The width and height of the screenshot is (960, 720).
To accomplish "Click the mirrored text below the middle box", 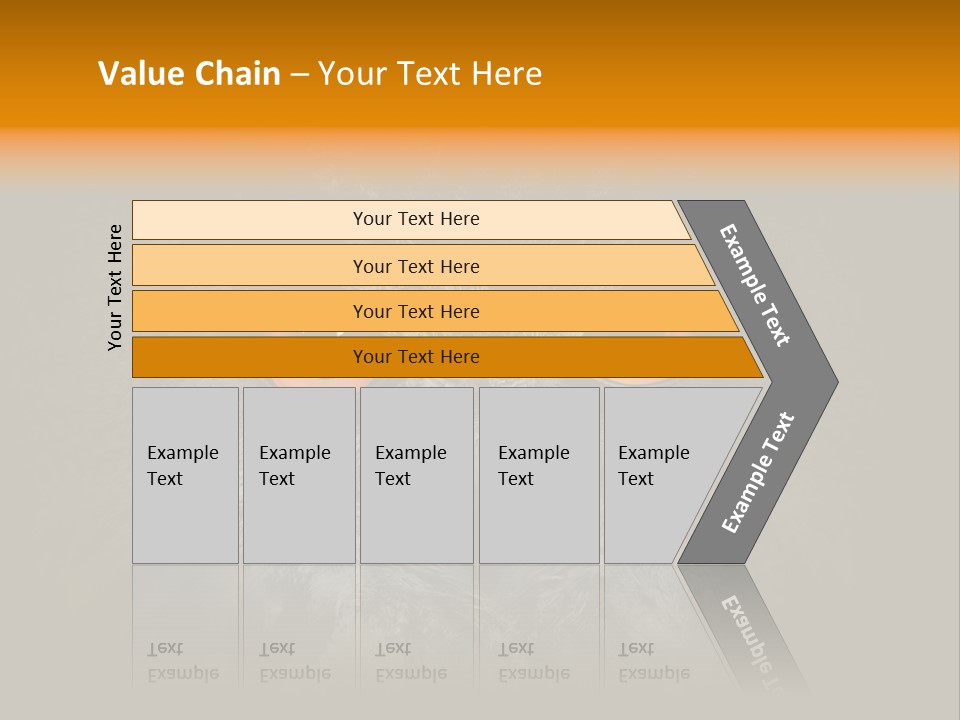I will click(x=410, y=661).
